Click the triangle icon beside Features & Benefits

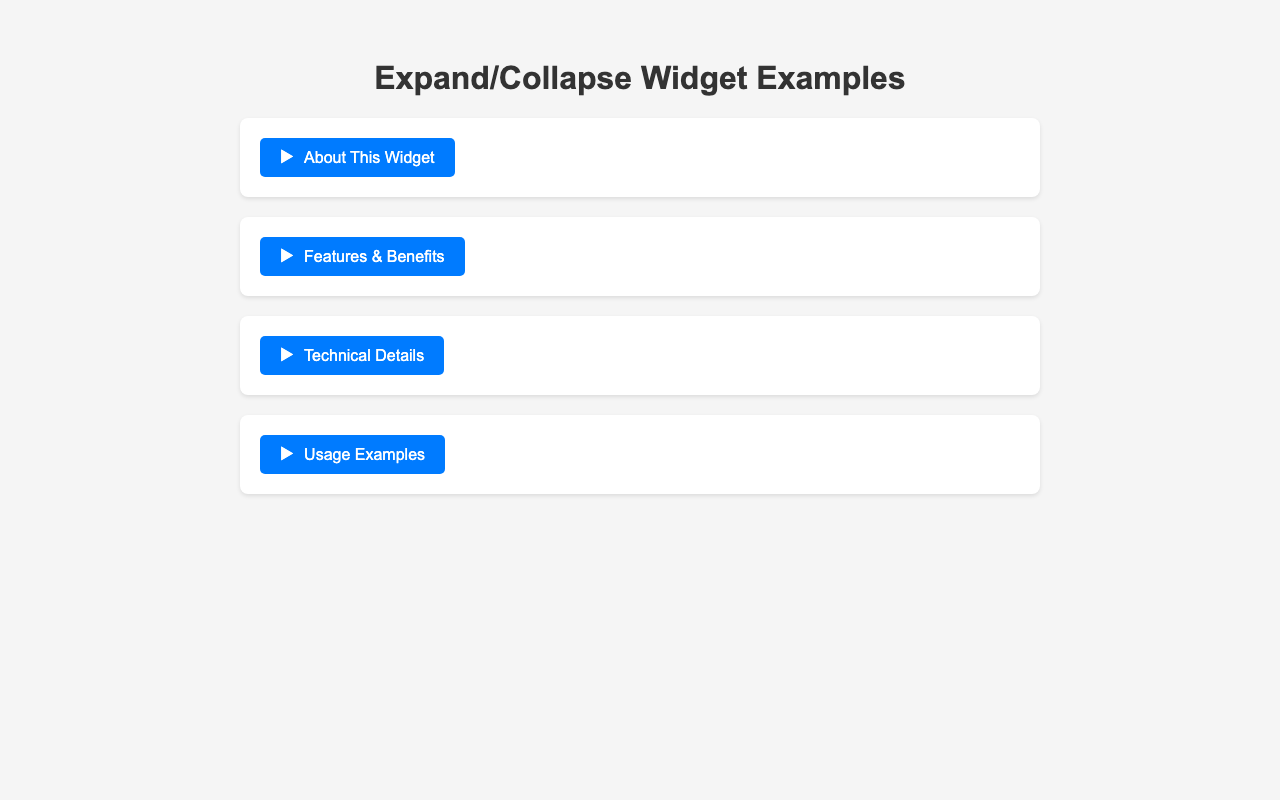pyautogui.click(x=287, y=256)
